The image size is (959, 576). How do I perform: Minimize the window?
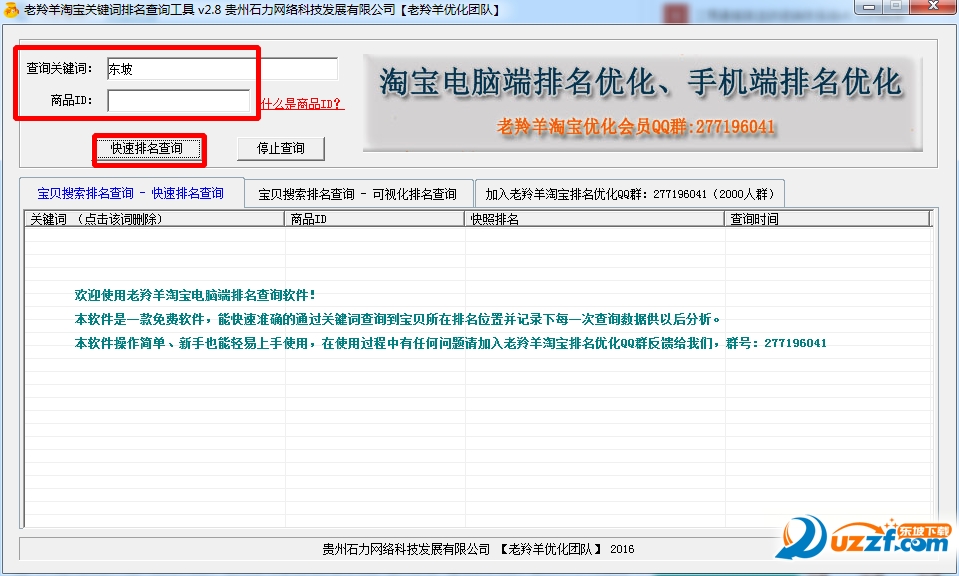[869, 7]
